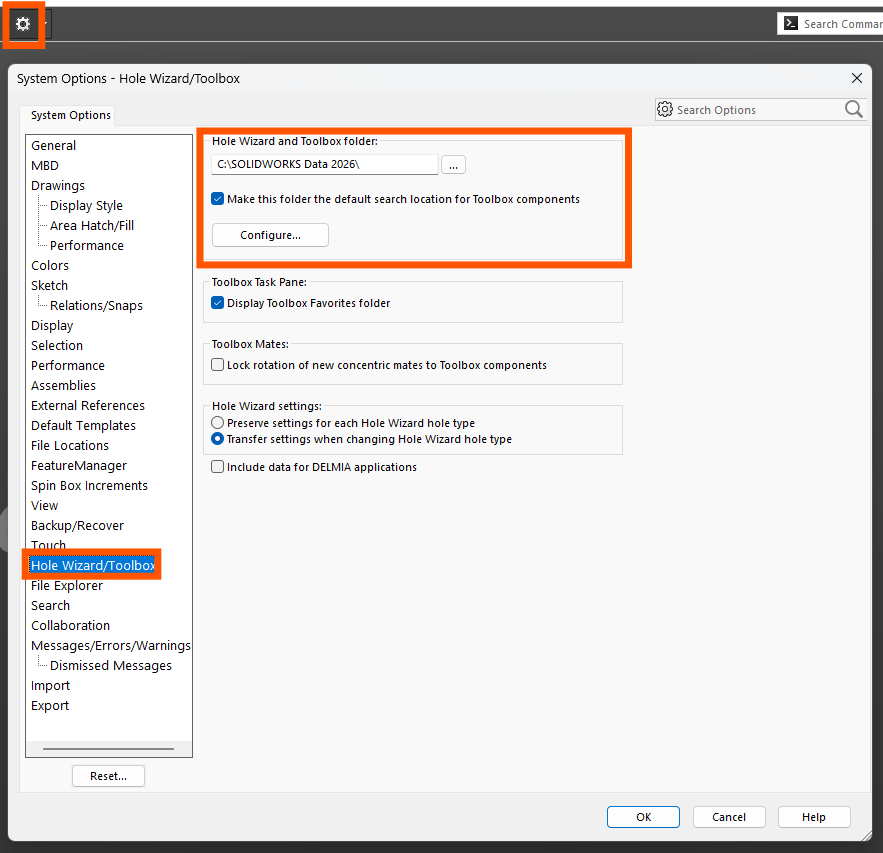The image size is (883, 853).
Task: Select Backup/Recover options
Action: tap(77, 525)
